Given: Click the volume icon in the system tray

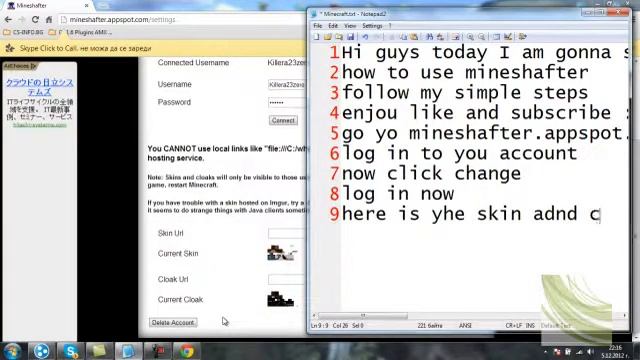Looking at the screenshot, I should [x=591, y=351].
